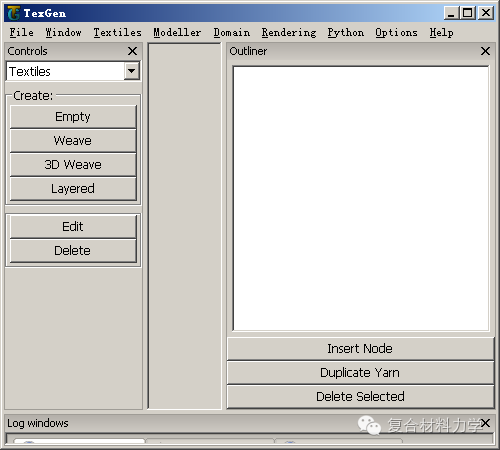The width and height of the screenshot is (500, 450).
Task: Create an Empty textile
Action: point(73,117)
